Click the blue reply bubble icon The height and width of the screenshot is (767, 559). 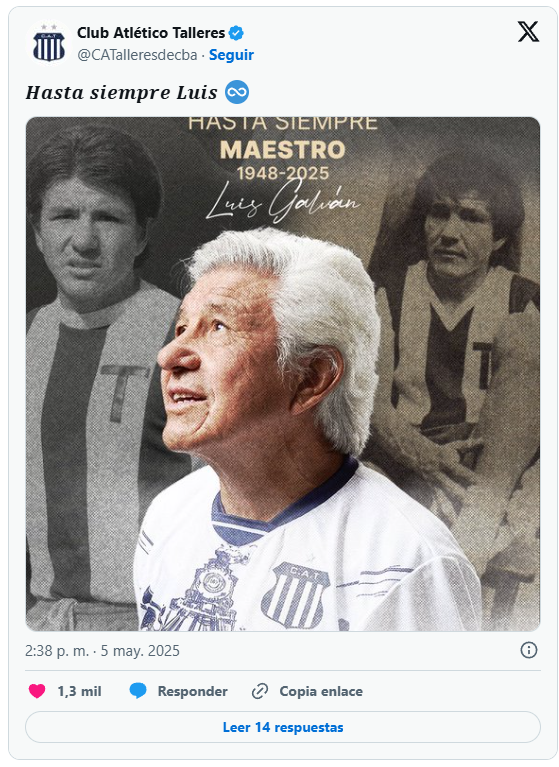[x=138, y=691]
